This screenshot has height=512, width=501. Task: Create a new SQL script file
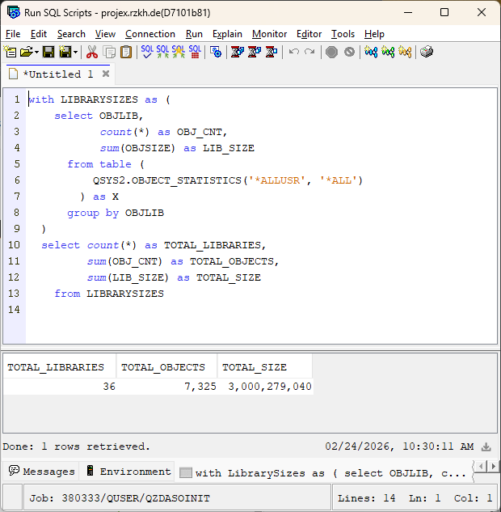click(x=10, y=52)
